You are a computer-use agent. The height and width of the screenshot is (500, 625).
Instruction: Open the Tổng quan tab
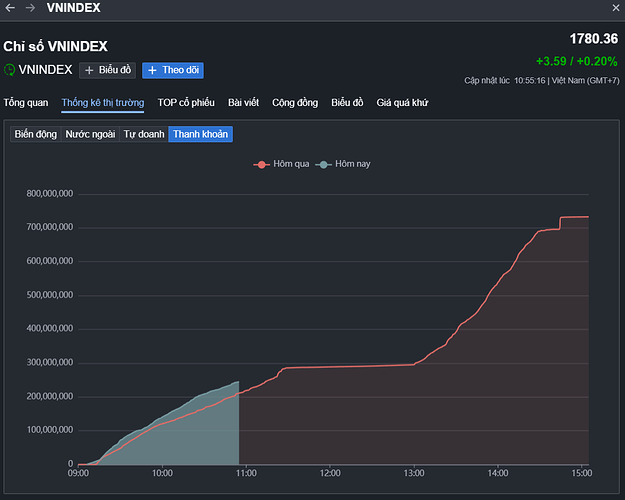(x=26, y=102)
